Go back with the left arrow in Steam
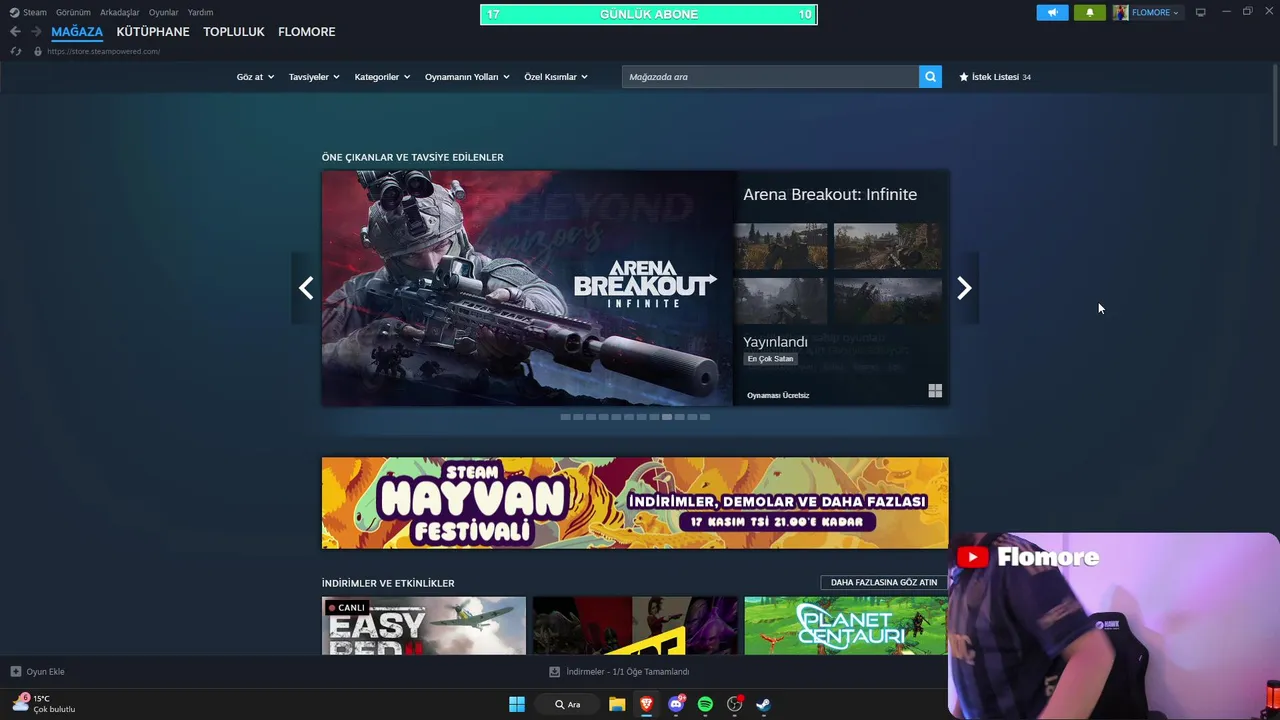The height and width of the screenshot is (720, 1280). point(15,32)
